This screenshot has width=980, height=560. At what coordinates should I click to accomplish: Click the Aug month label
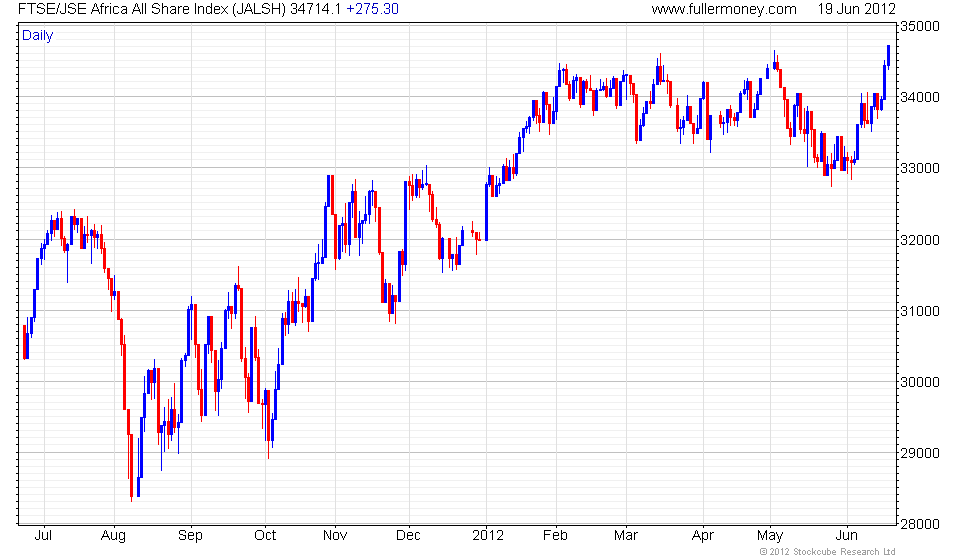tap(113, 536)
